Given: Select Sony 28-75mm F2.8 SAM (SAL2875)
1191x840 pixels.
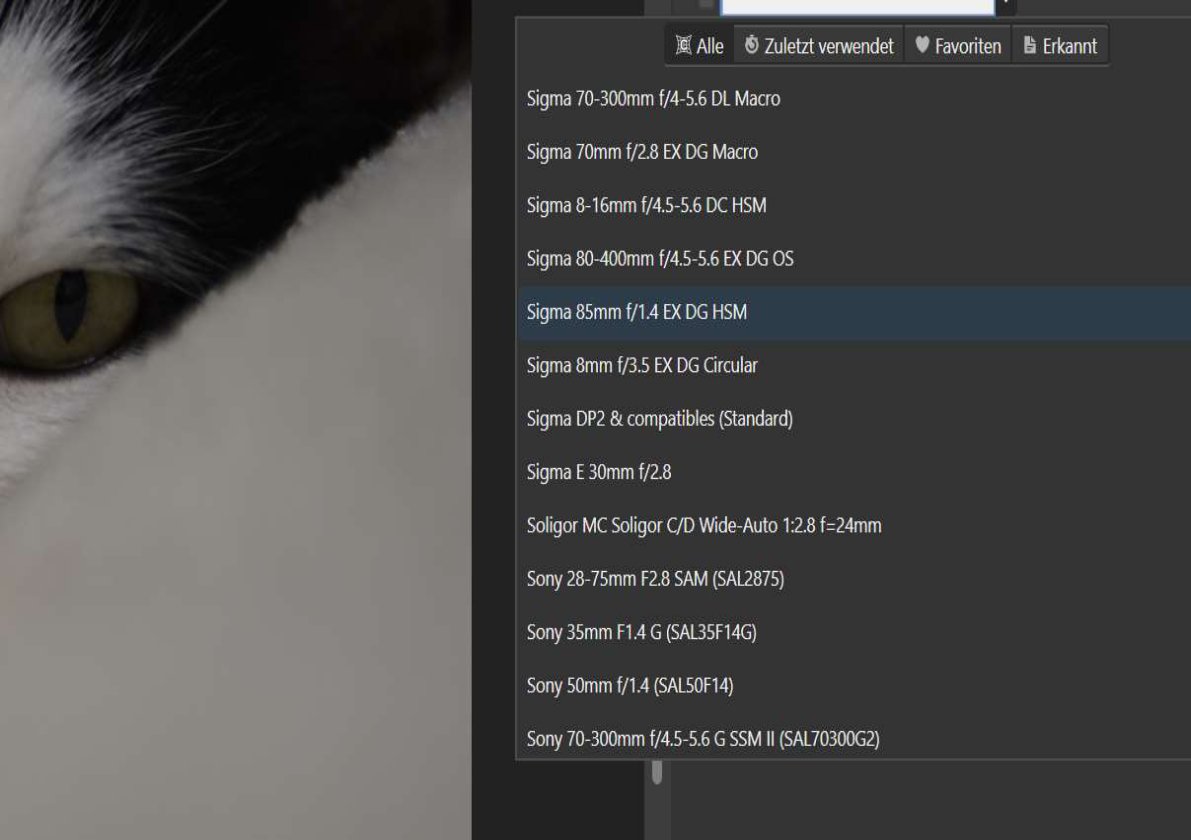Looking at the screenshot, I should point(854,579).
